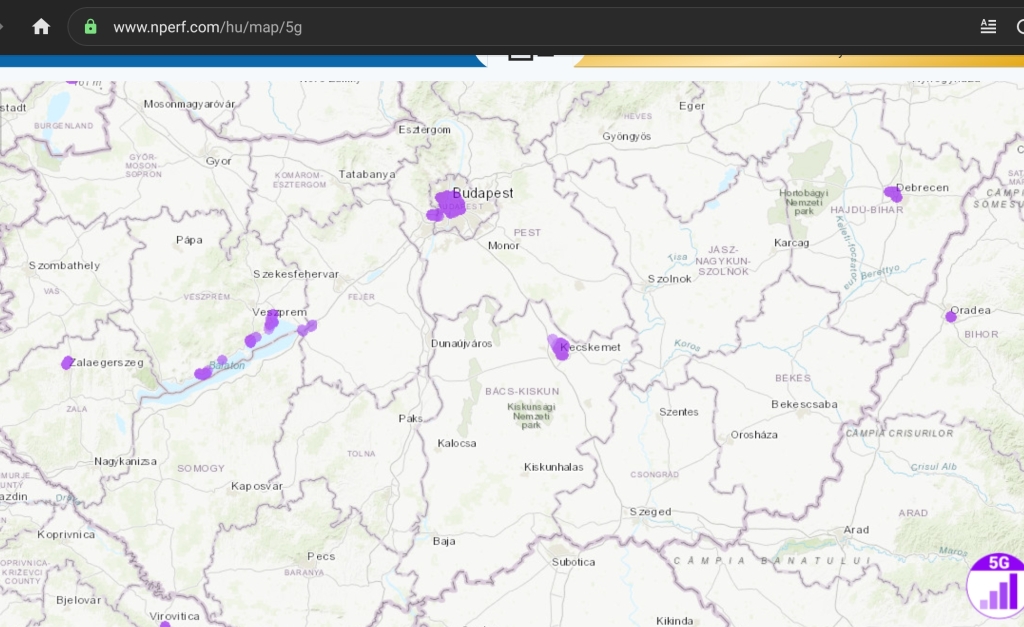Open reader mode from the address bar
The height and width of the screenshot is (627, 1024).
[988, 27]
